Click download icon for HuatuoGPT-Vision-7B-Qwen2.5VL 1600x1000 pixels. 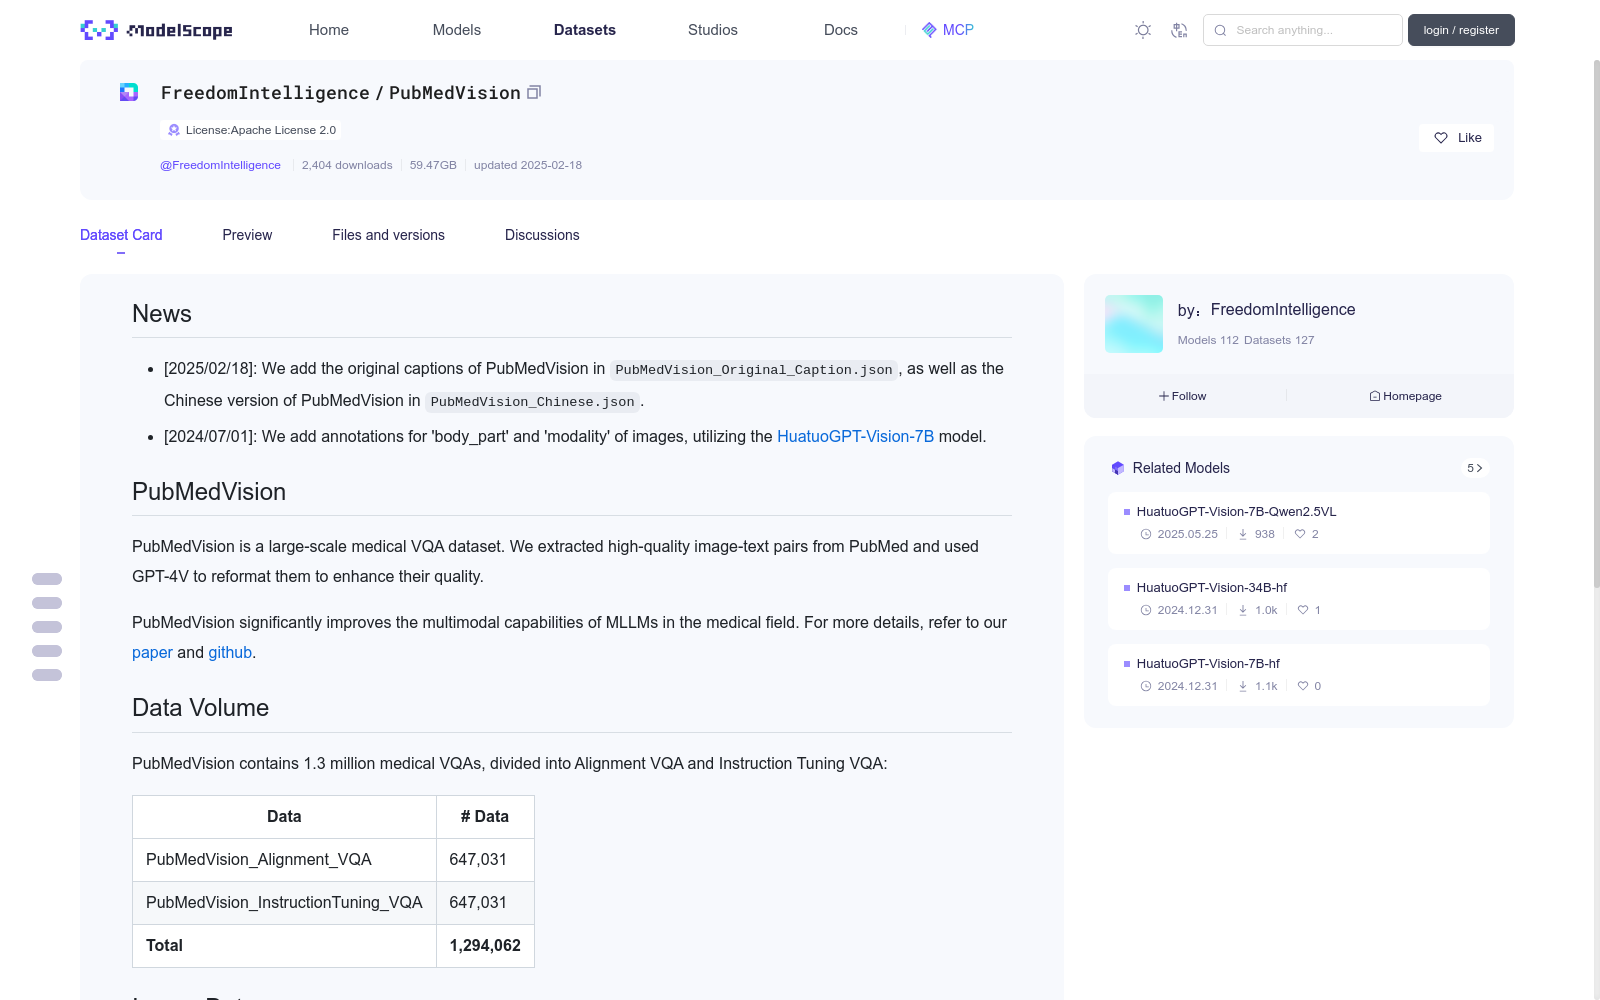point(1243,534)
